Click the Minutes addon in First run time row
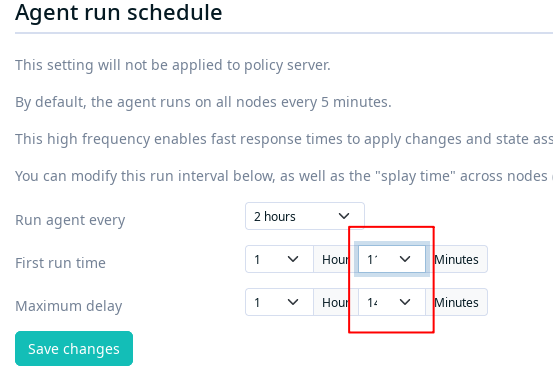Image resolution: width=553 pixels, height=378 pixels. point(456,259)
